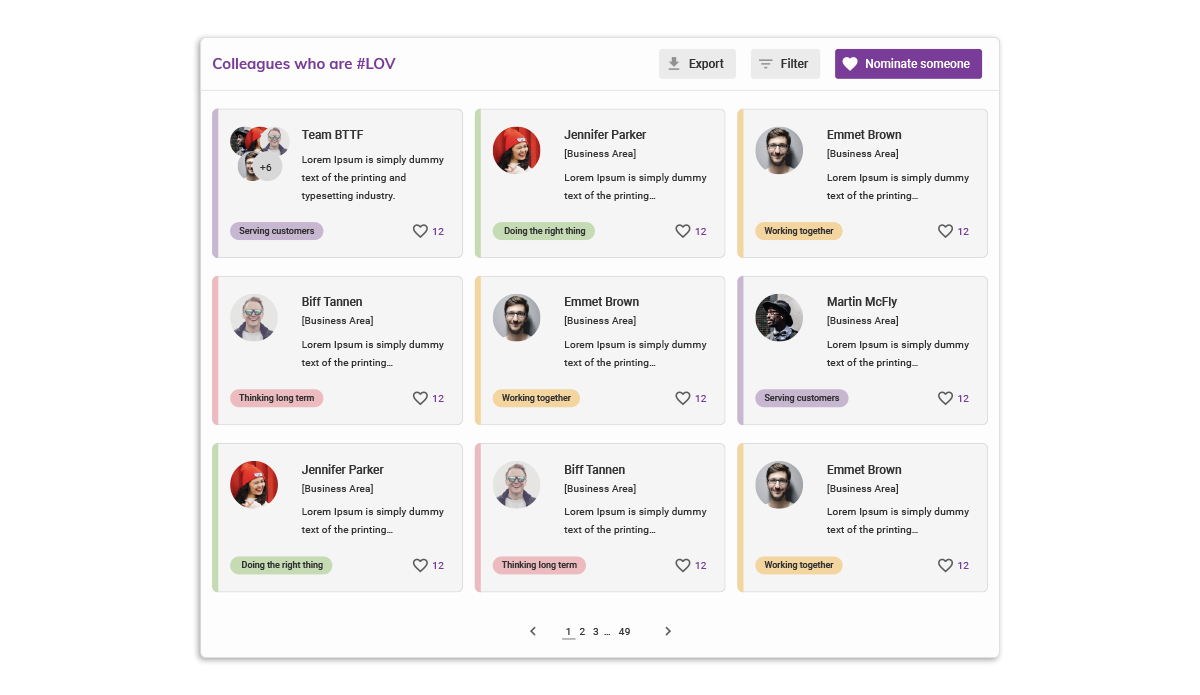The width and height of the screenshot is (1200, 695).
Task: Click the heart icon on Team BTTF card
Action: tap(420, 231)
